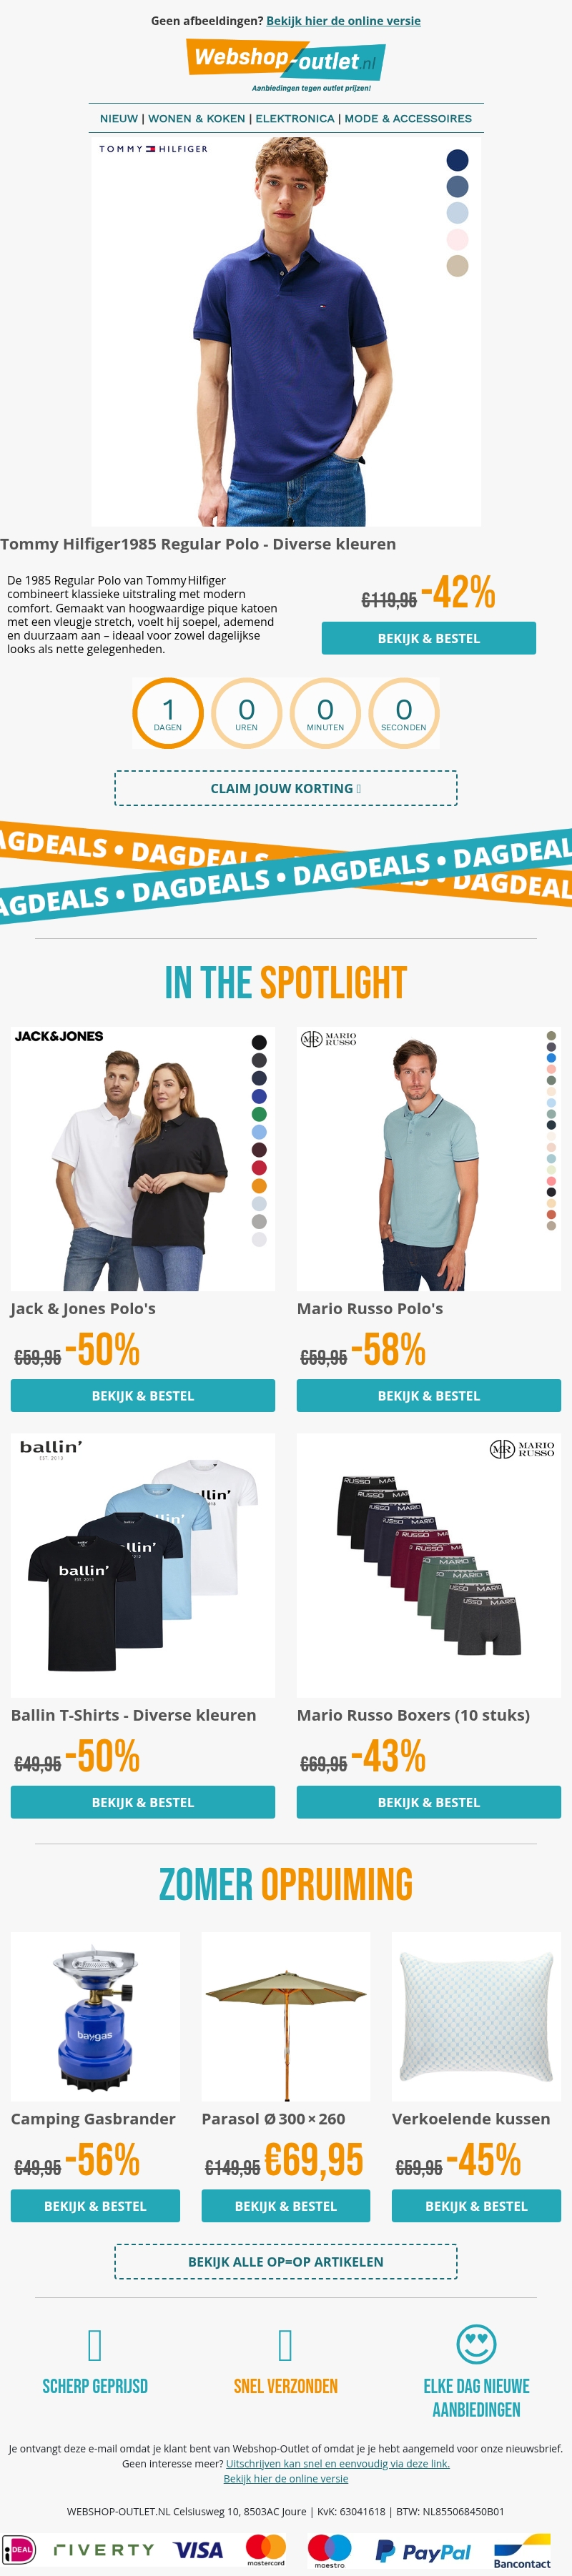This screenshot has height=2576, width=572.
Task: Click the unsubscribe link 'Uitschrijven kan snel'
Action: click(x=338, y=2463)
